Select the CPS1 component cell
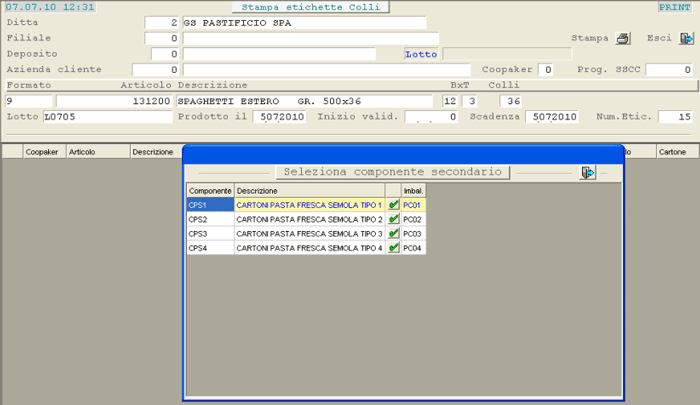The height and width of the screenshot is (405, 700). pos(210,205)
